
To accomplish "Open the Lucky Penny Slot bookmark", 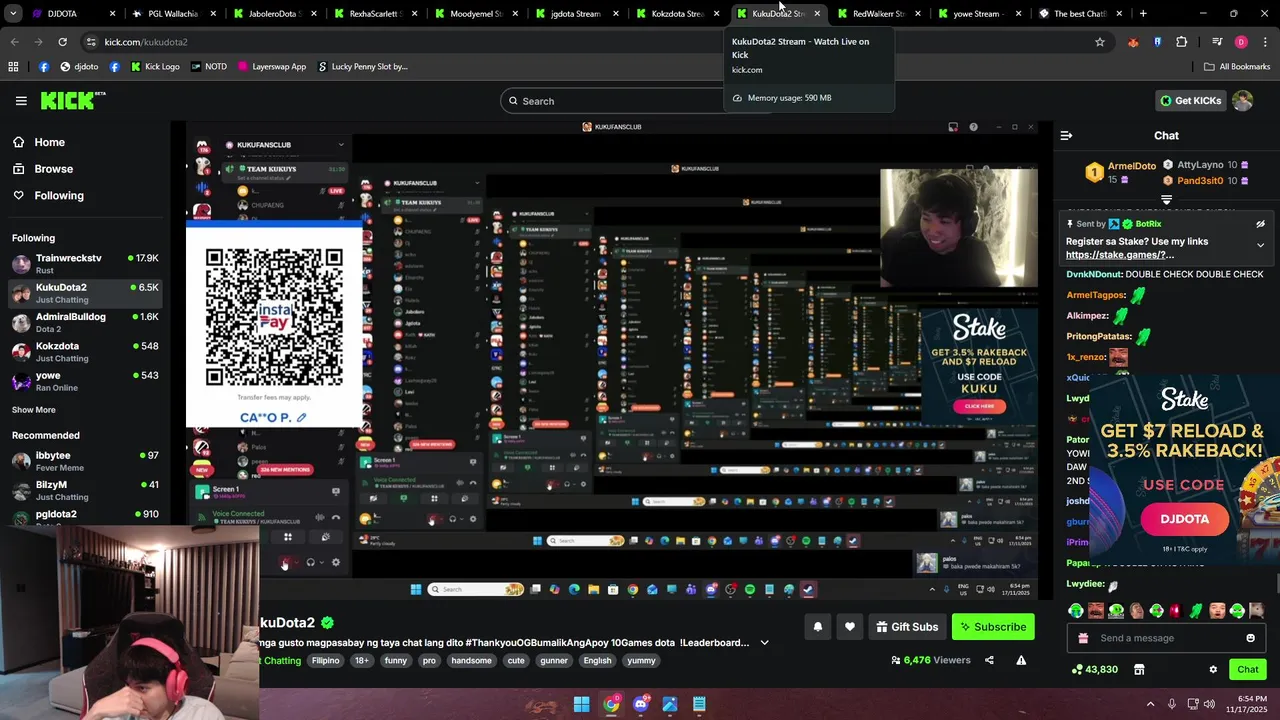I will click(x=362, y=67).
